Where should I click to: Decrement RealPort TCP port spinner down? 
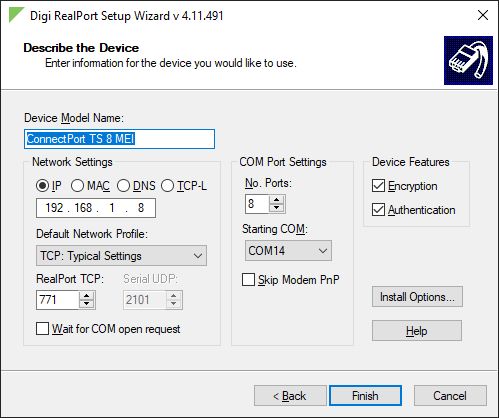(x=87, y=303)
